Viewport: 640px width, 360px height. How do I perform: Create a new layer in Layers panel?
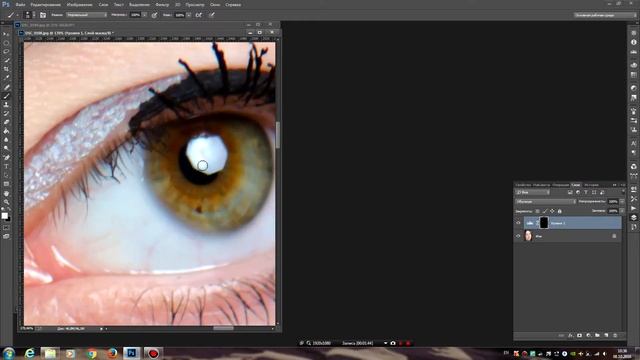tap(606, 335)
